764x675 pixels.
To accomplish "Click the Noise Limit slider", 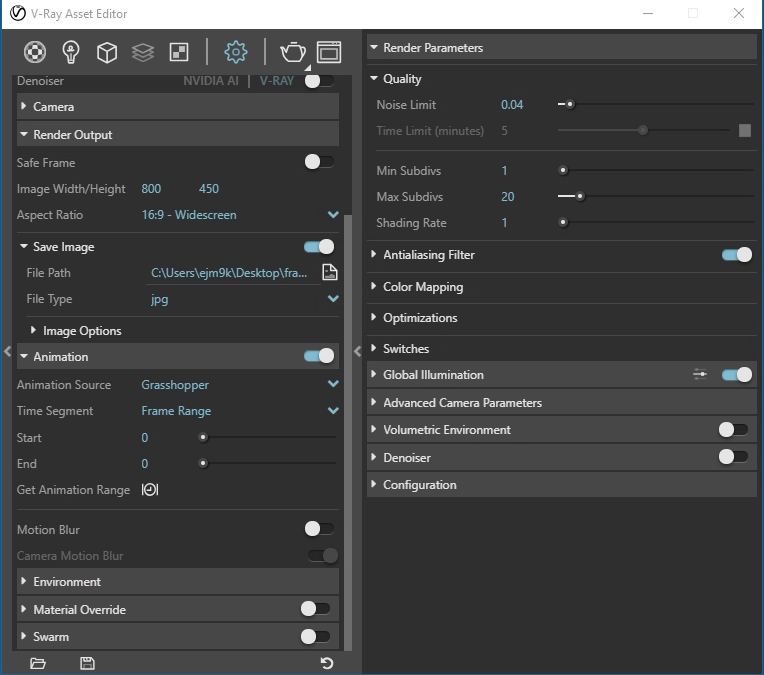I will pos(655,104).
